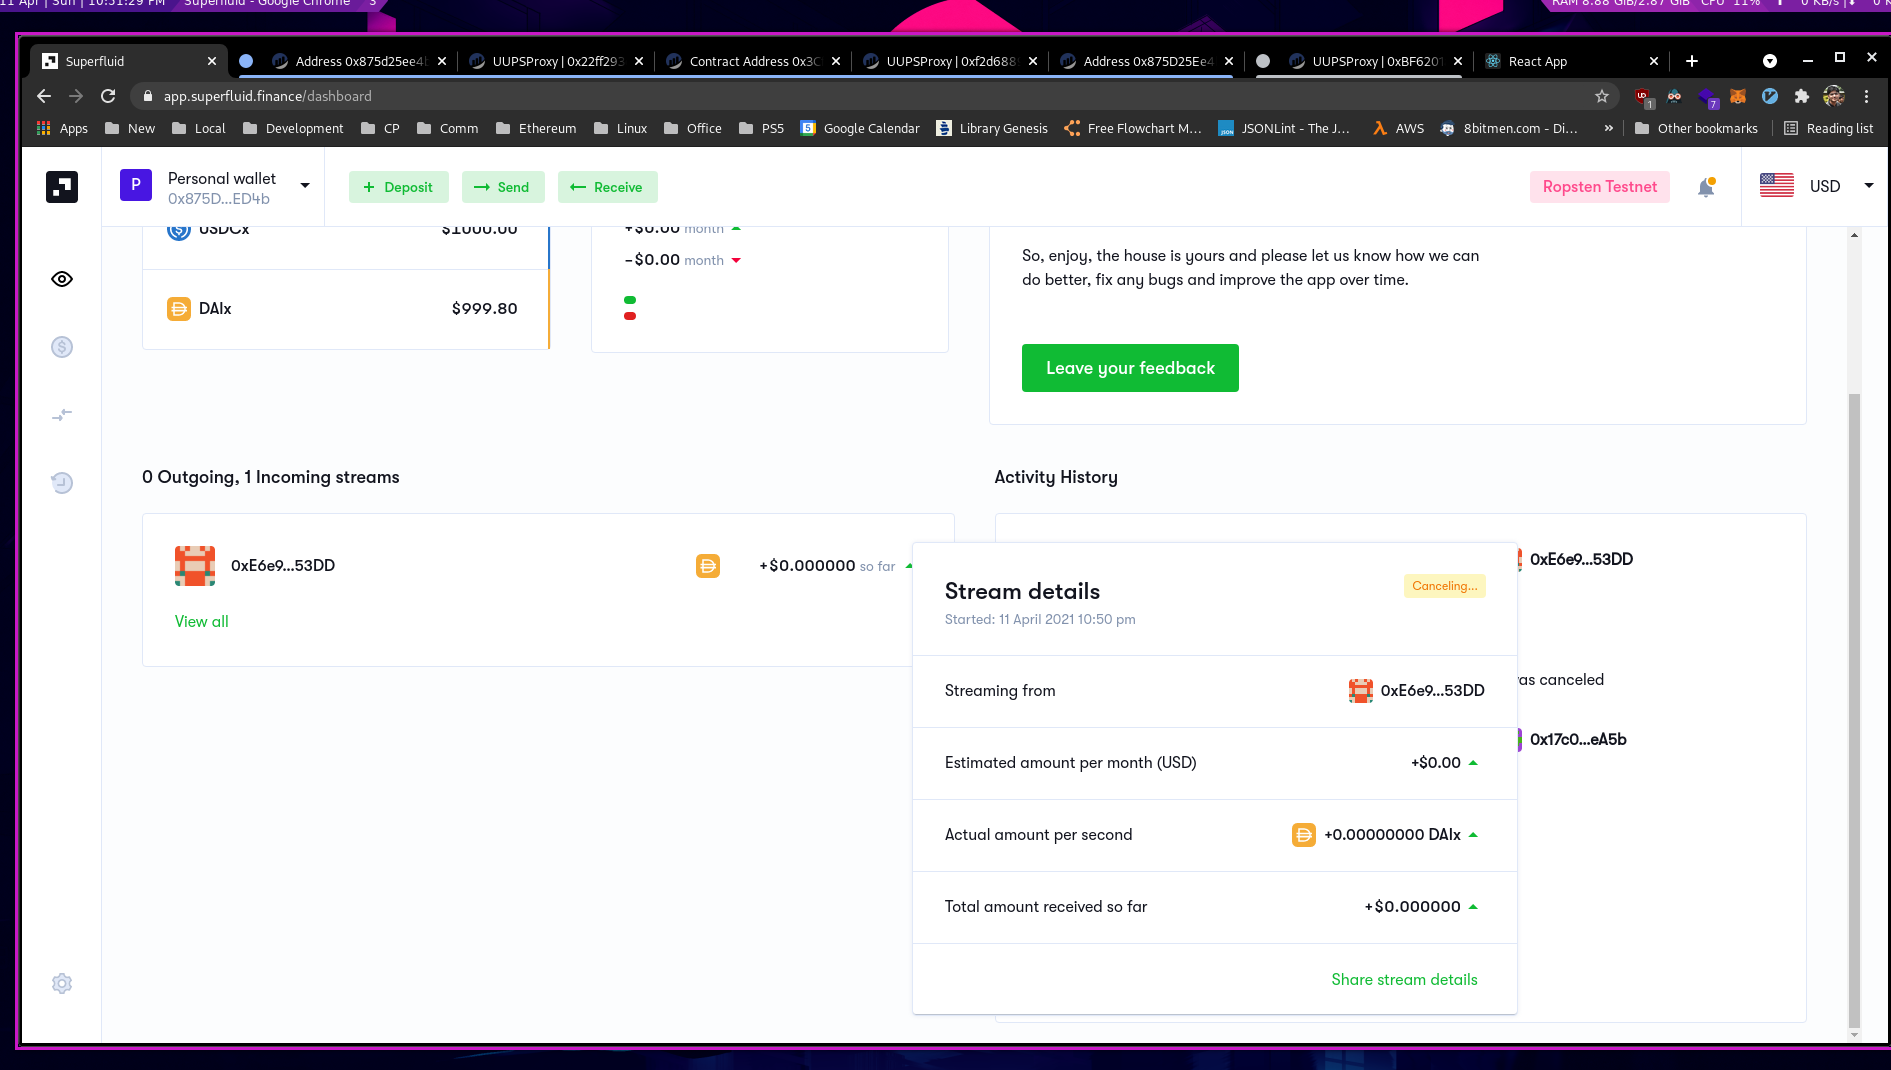
Task: Click the 0x17c0...eA5b activity address
Action: pos(1578,740)
